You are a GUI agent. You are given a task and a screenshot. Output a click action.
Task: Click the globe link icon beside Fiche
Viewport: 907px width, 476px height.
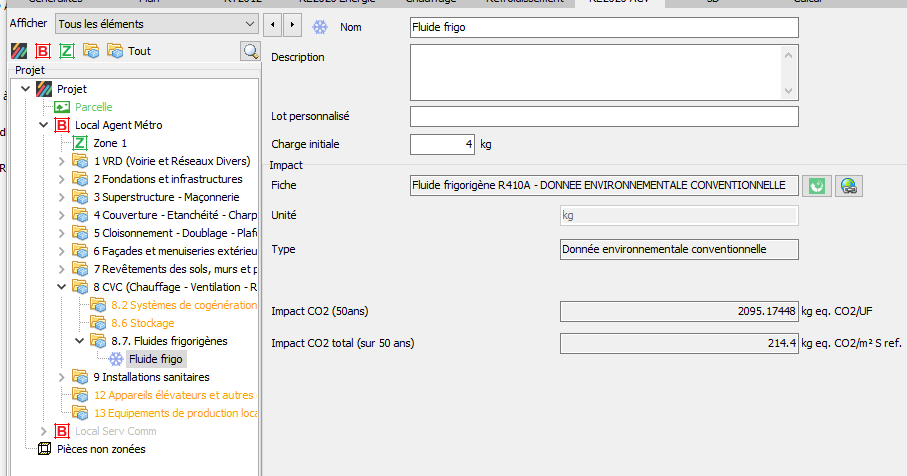pyautogui.click(x=849, y=186)
